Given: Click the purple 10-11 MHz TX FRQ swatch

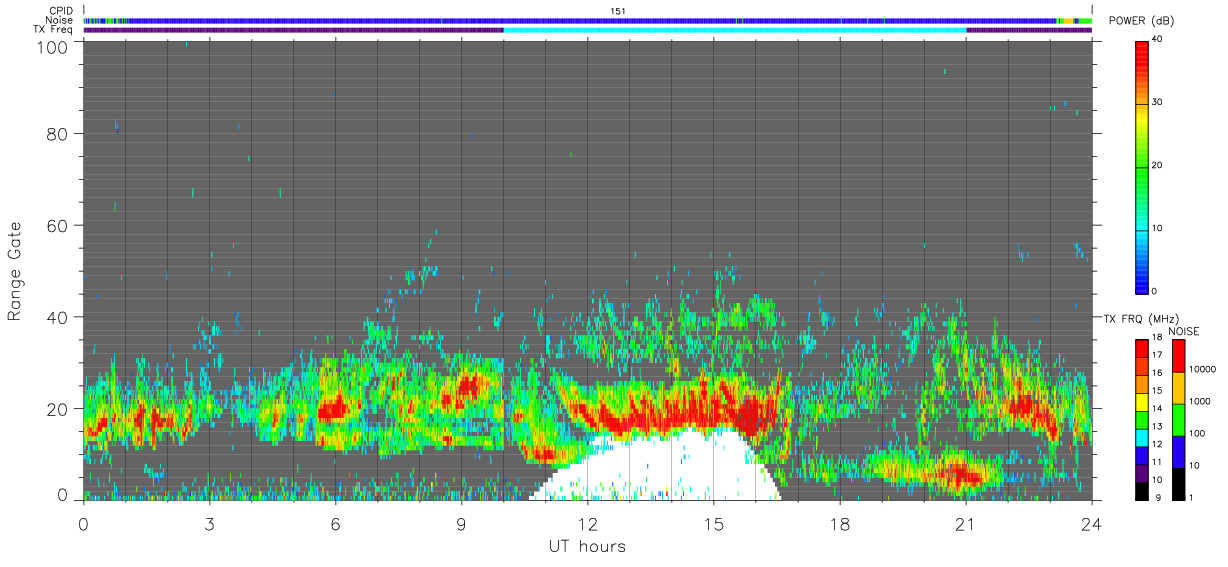Looking at the screenshot, I should (1141, 471).
